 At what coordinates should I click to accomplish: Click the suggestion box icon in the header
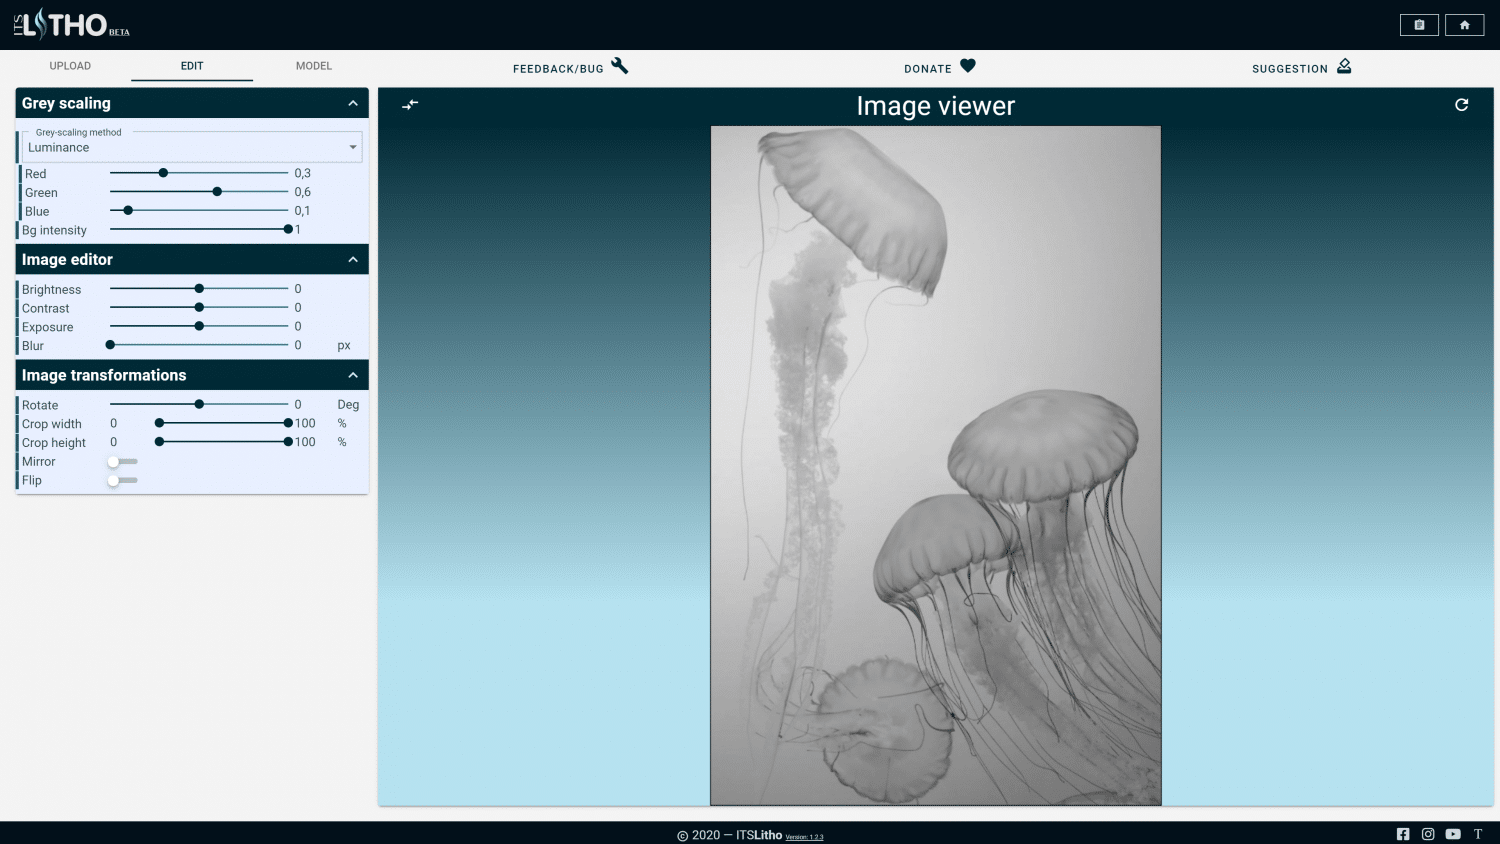[1344, 66]
